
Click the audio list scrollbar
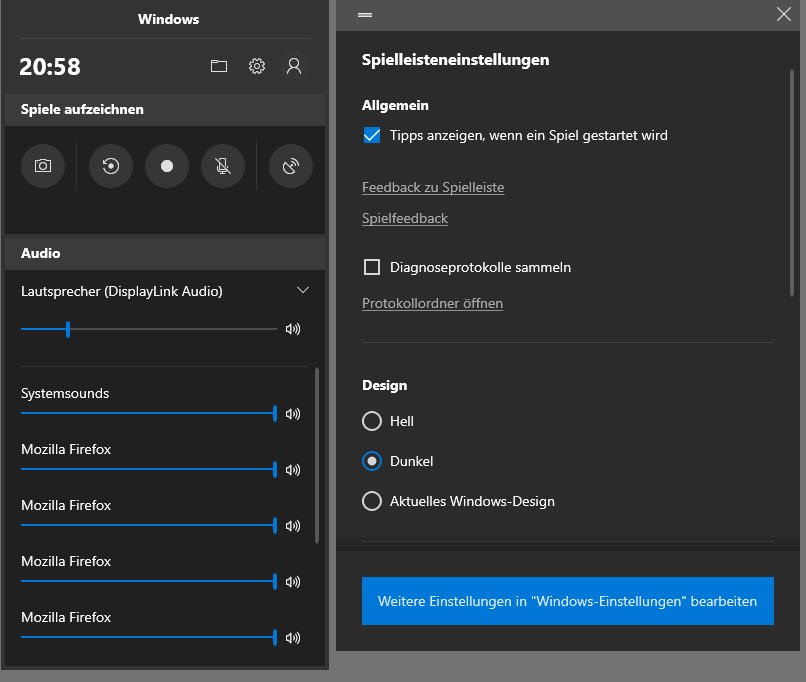click(x=317, y=455)
